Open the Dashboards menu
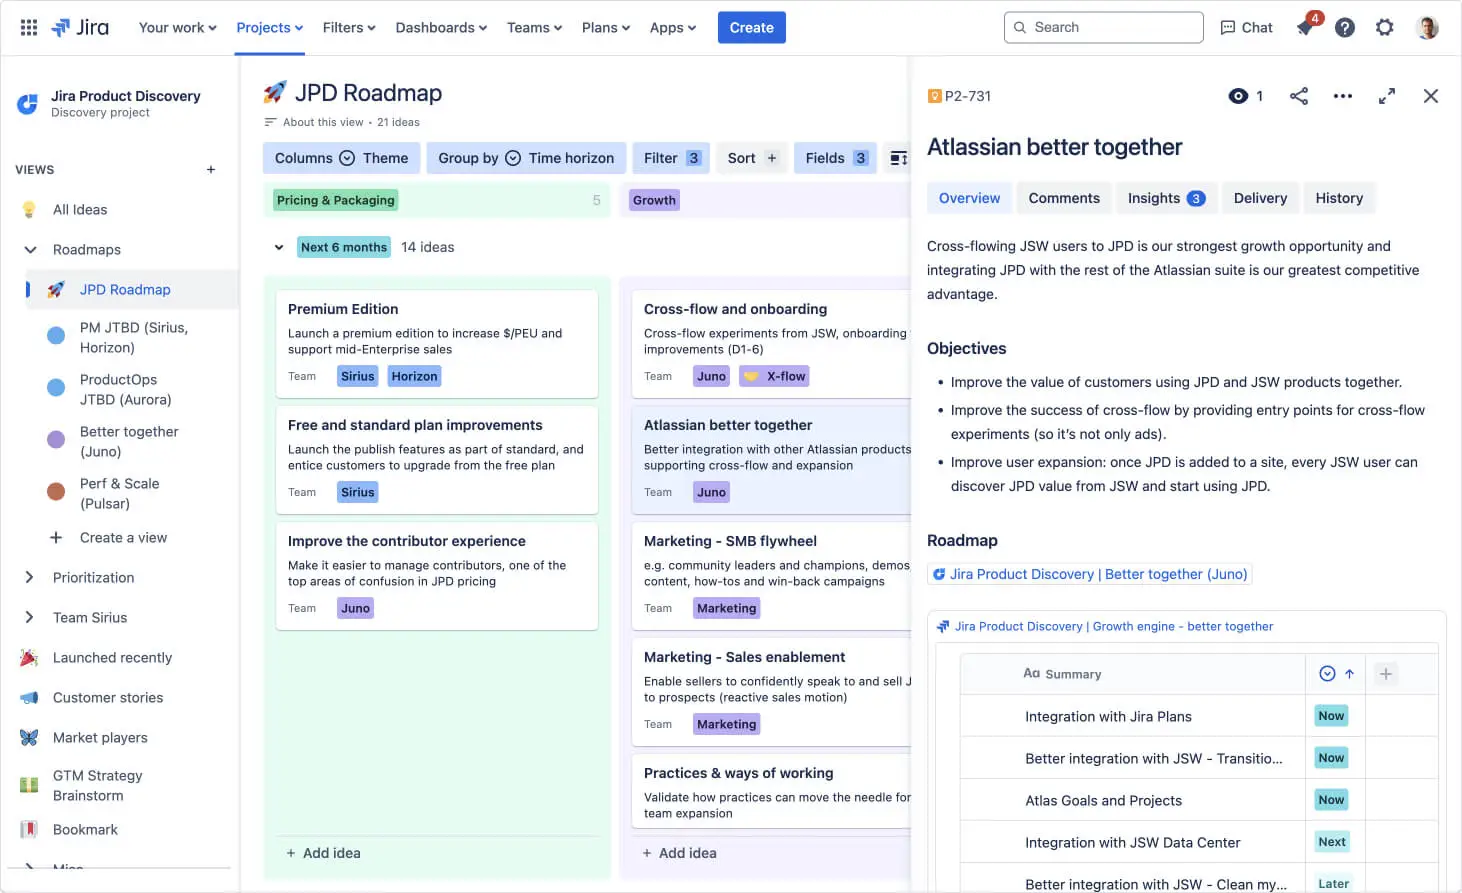This screenshot has width=1462, height=893. point(441,27)
